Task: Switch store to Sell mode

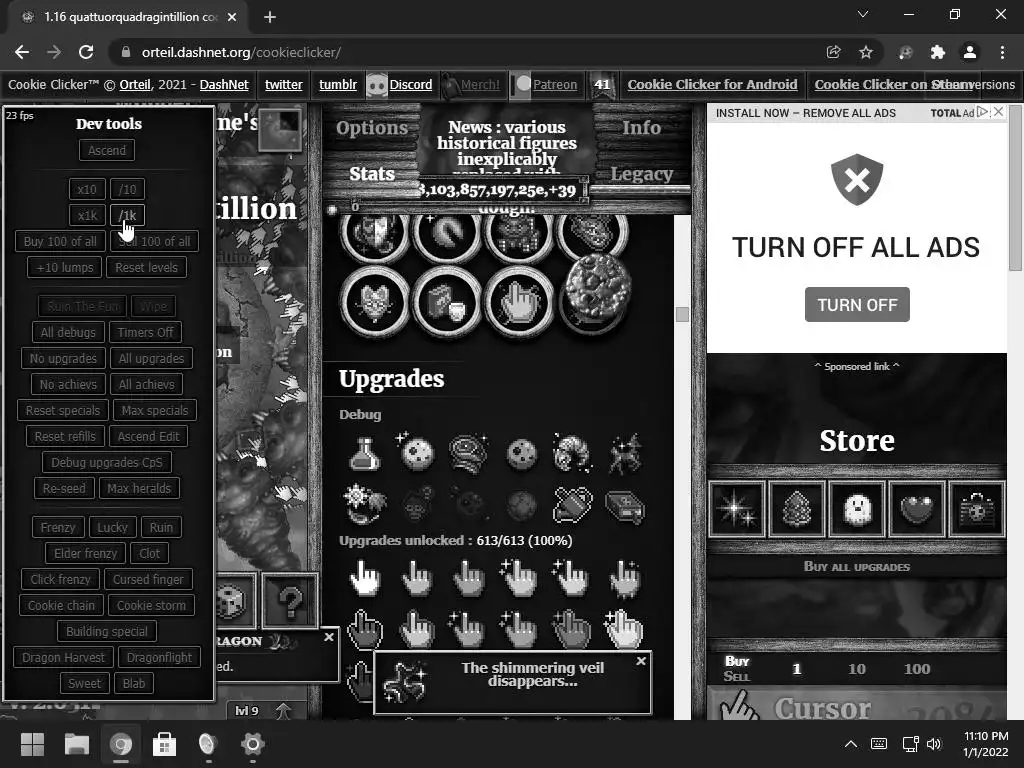Action: point(737,677)
